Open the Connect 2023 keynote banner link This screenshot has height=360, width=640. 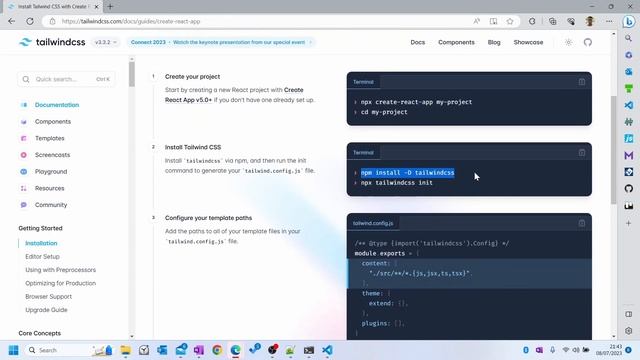point(220,42)
